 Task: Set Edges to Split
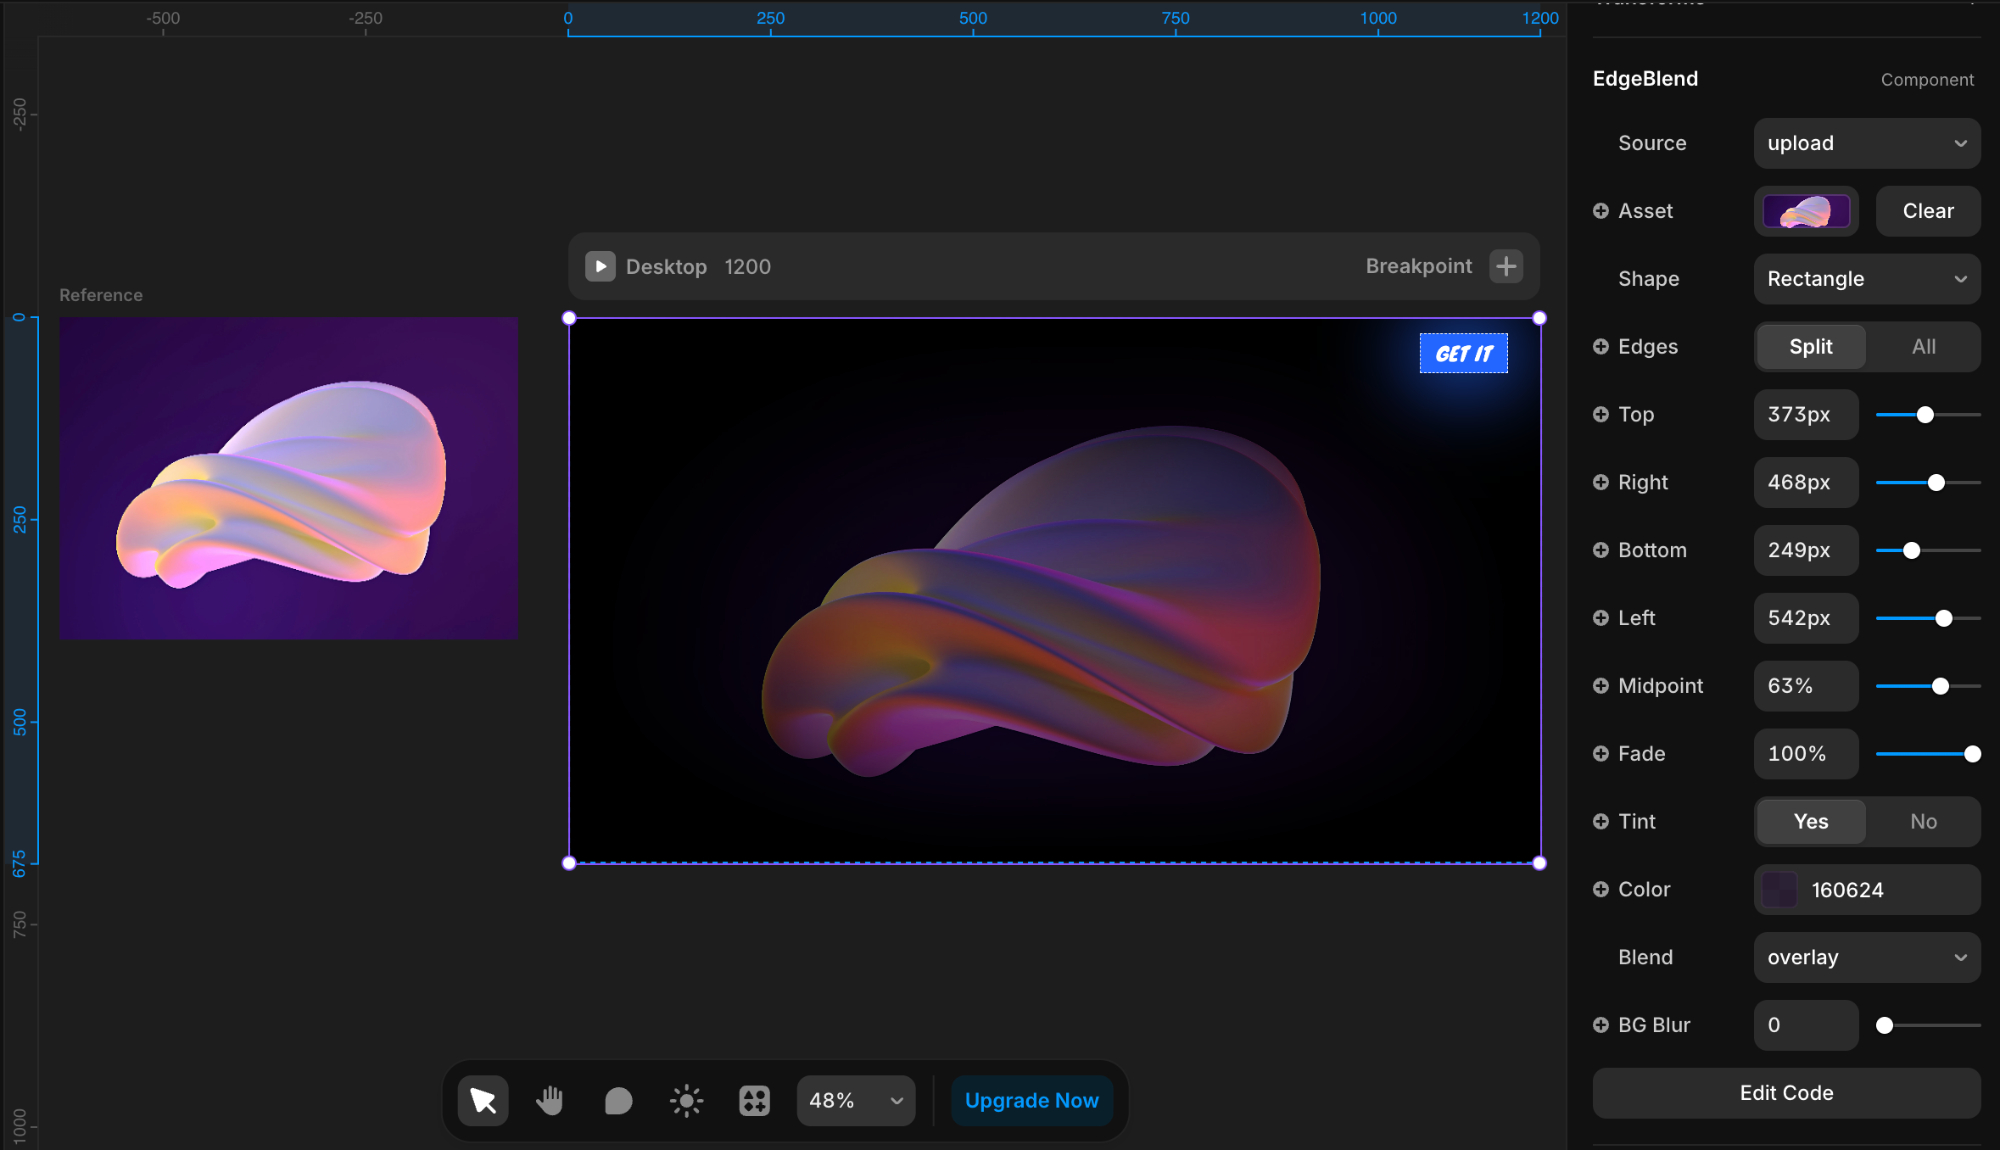pyautogui.click(x=1810, y=347)
